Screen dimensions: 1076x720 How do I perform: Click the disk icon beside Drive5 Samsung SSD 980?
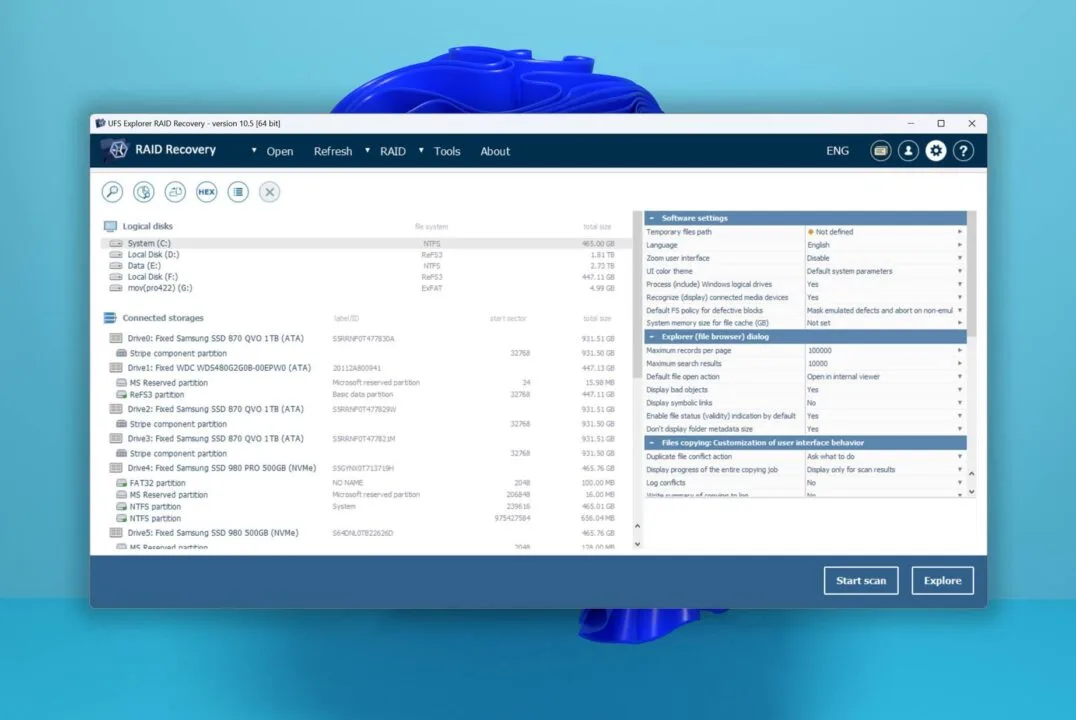116,533
